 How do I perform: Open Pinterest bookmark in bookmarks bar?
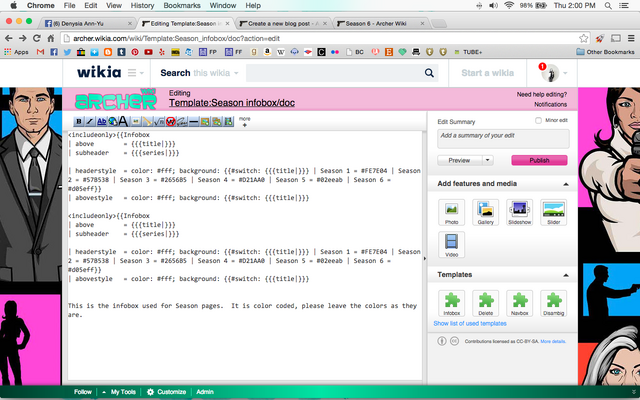coord(135,52)
